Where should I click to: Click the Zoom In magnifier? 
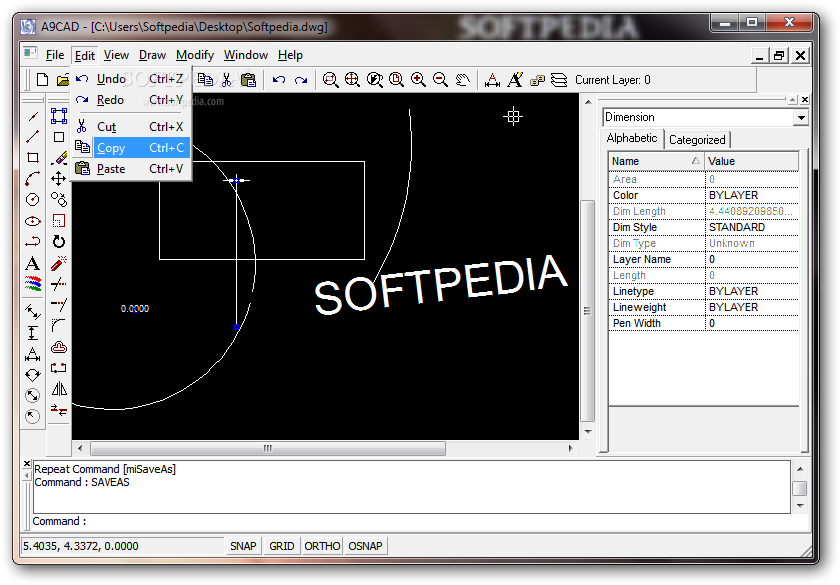[418, 80]
